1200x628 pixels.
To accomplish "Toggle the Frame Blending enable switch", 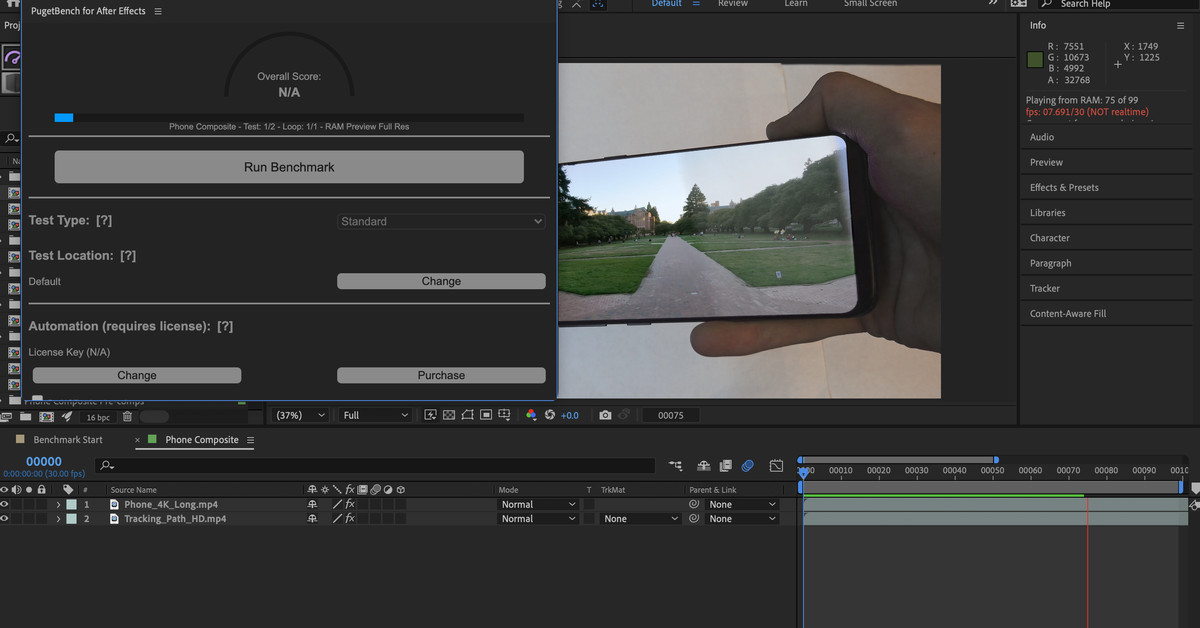I will click(x=725, y=466).
